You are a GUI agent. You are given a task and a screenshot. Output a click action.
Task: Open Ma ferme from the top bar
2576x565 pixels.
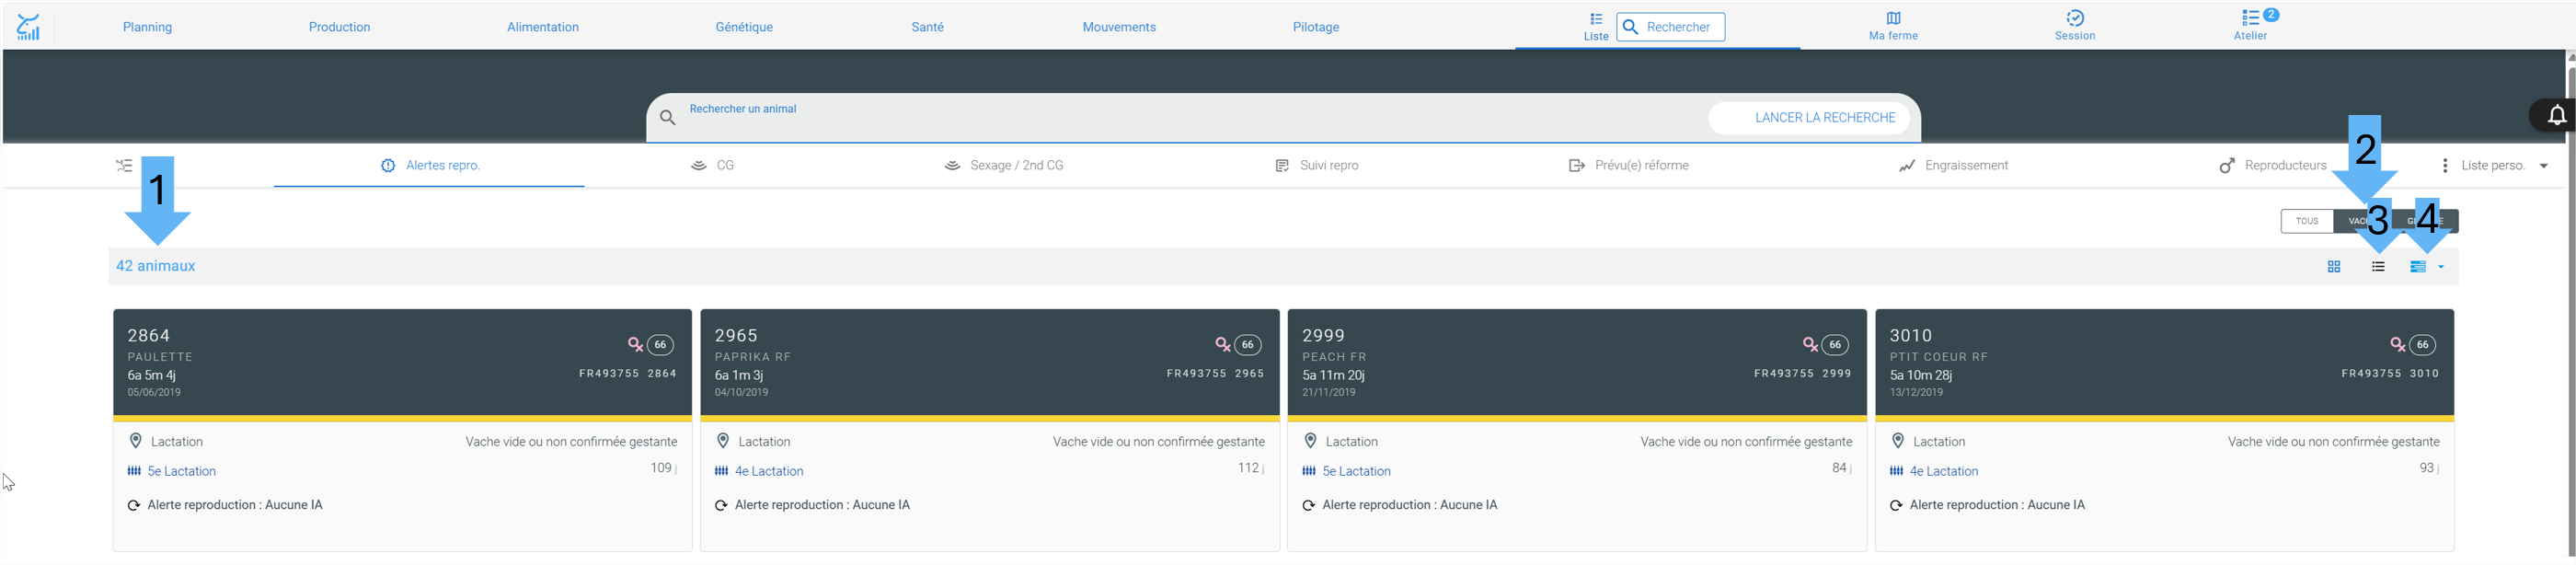[x=1893, y=26]
